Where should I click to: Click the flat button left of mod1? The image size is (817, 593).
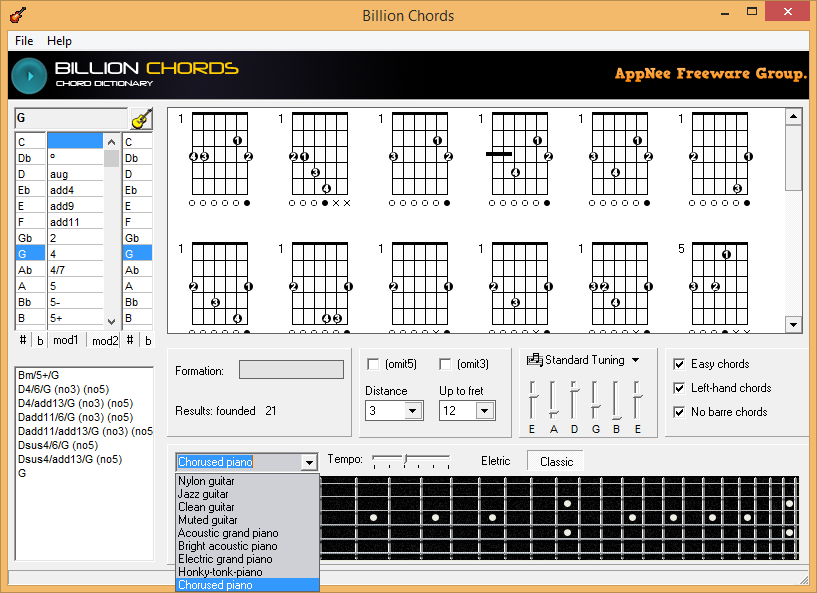point(40,340)
